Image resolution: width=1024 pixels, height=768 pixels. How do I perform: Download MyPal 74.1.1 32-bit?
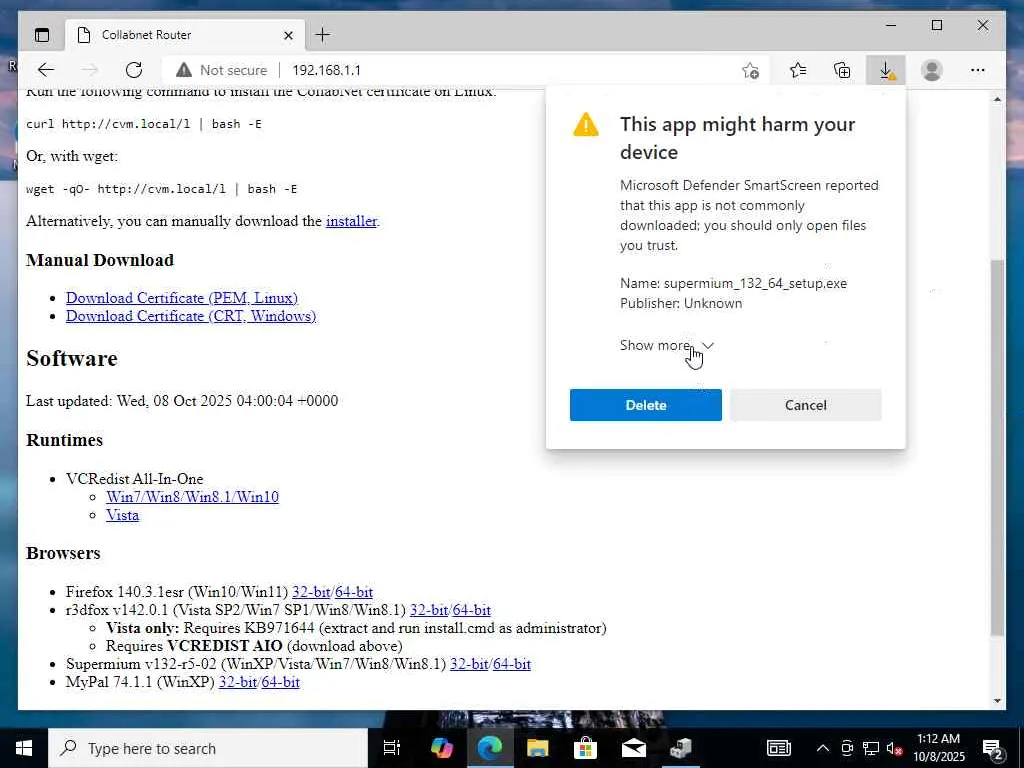(238, 682)
